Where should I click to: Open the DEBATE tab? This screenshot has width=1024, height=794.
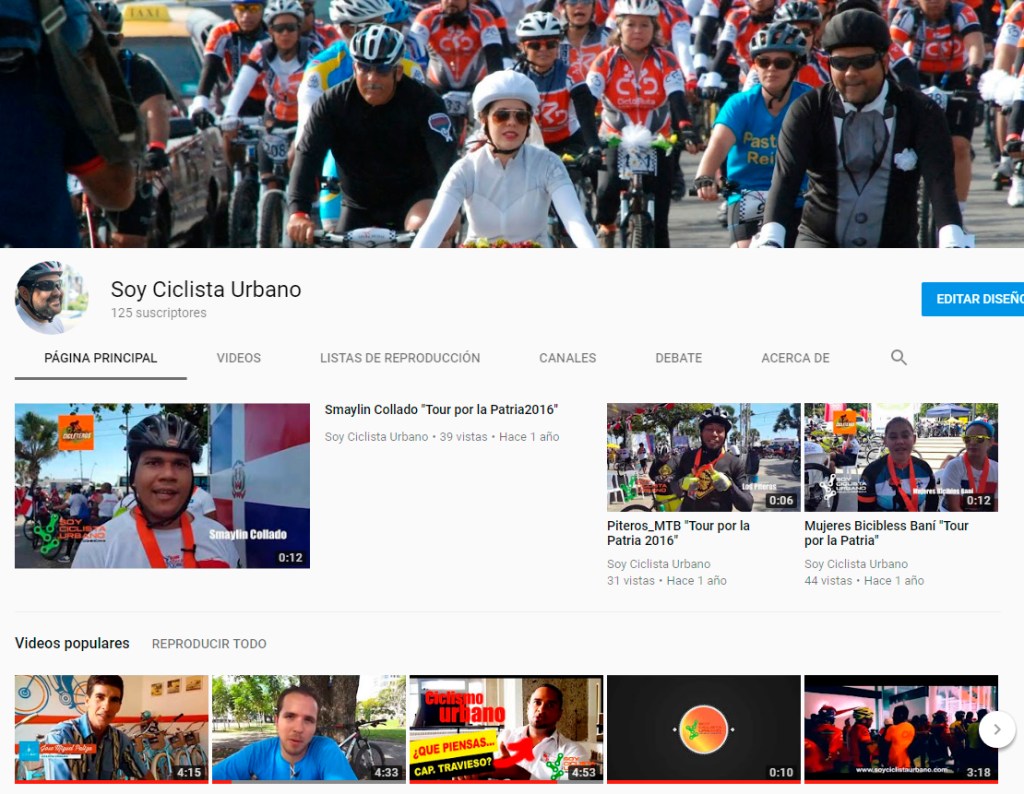(678, 357)
